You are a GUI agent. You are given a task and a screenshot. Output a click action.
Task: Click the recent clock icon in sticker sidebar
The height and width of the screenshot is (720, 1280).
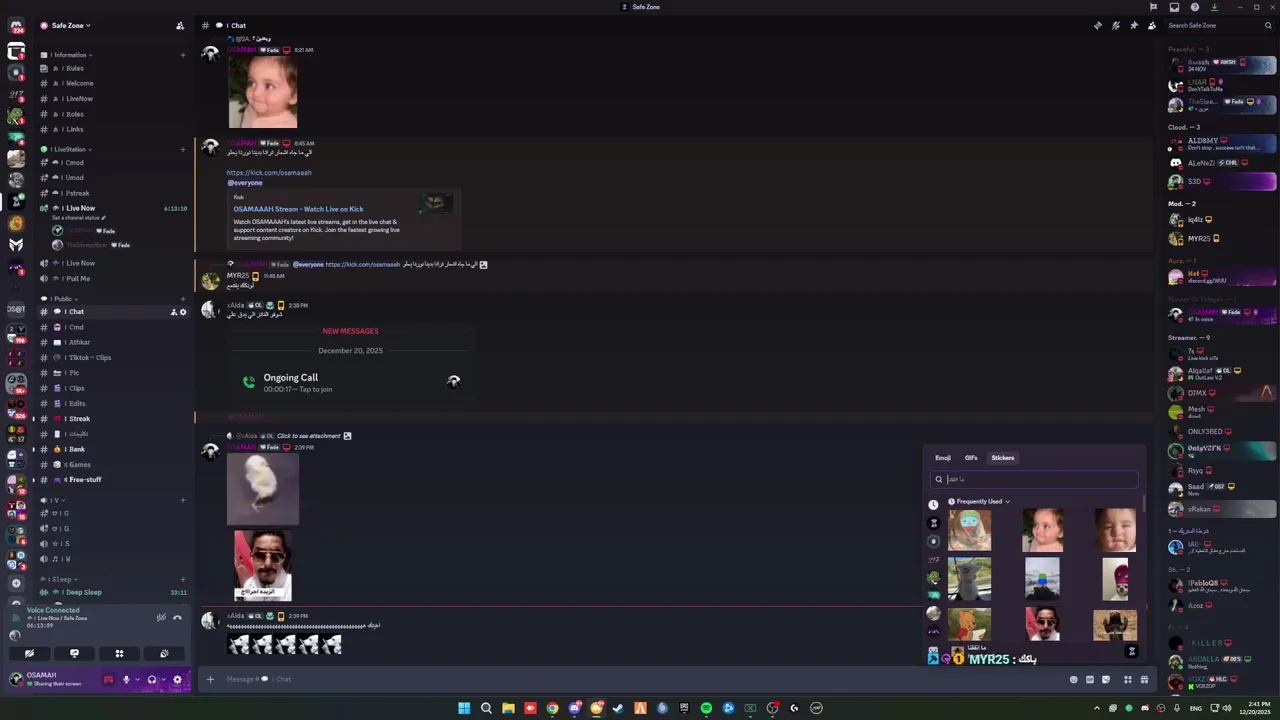click(933, 505)
